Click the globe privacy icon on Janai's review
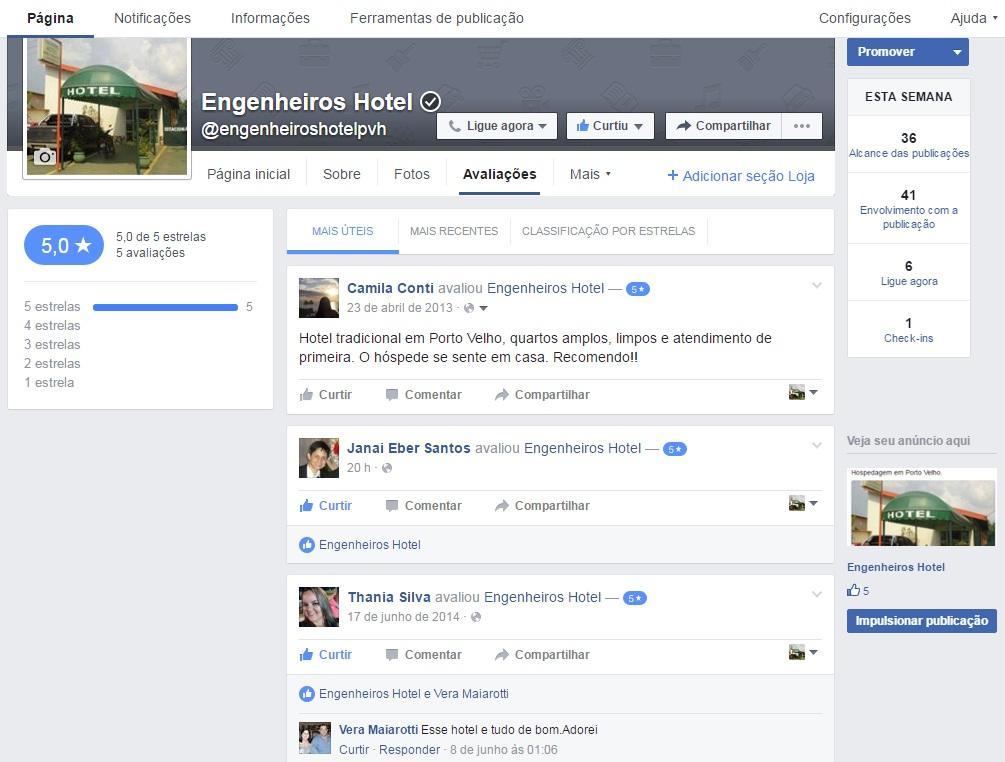Viewport: 1005px width, 762px height. (x=386, y=468)
